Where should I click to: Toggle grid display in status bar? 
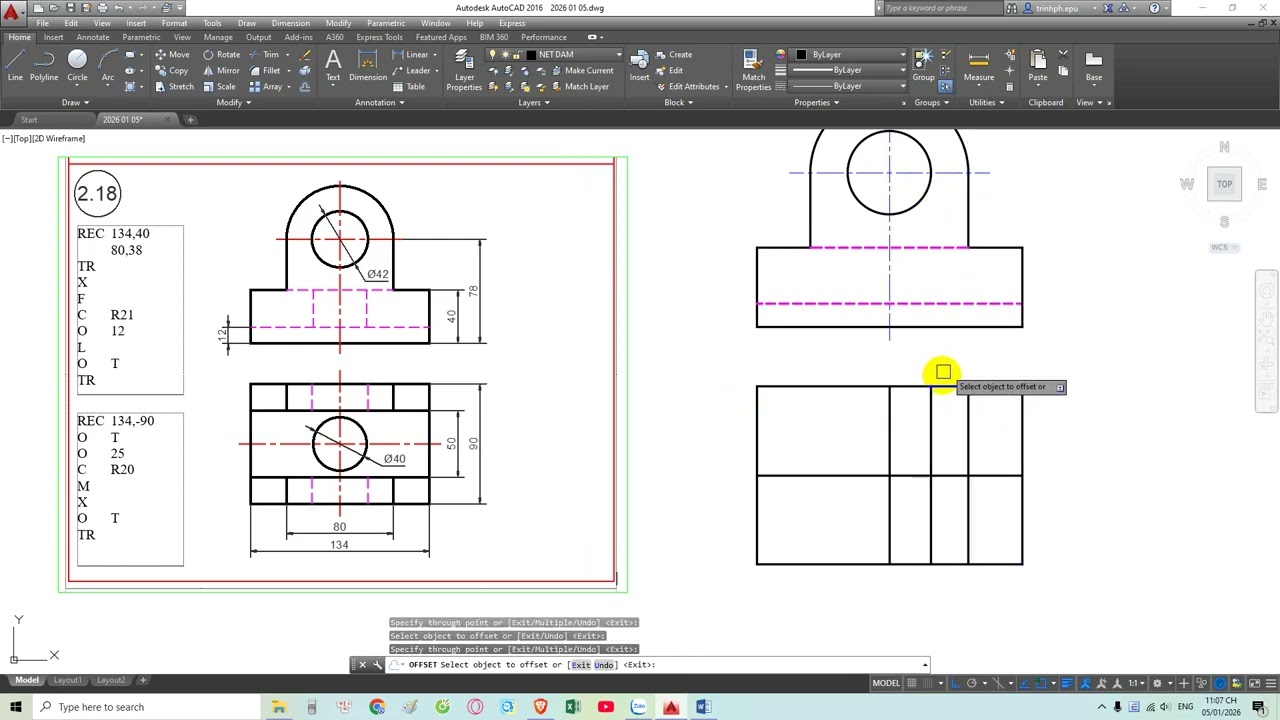[x=911, y=683]
